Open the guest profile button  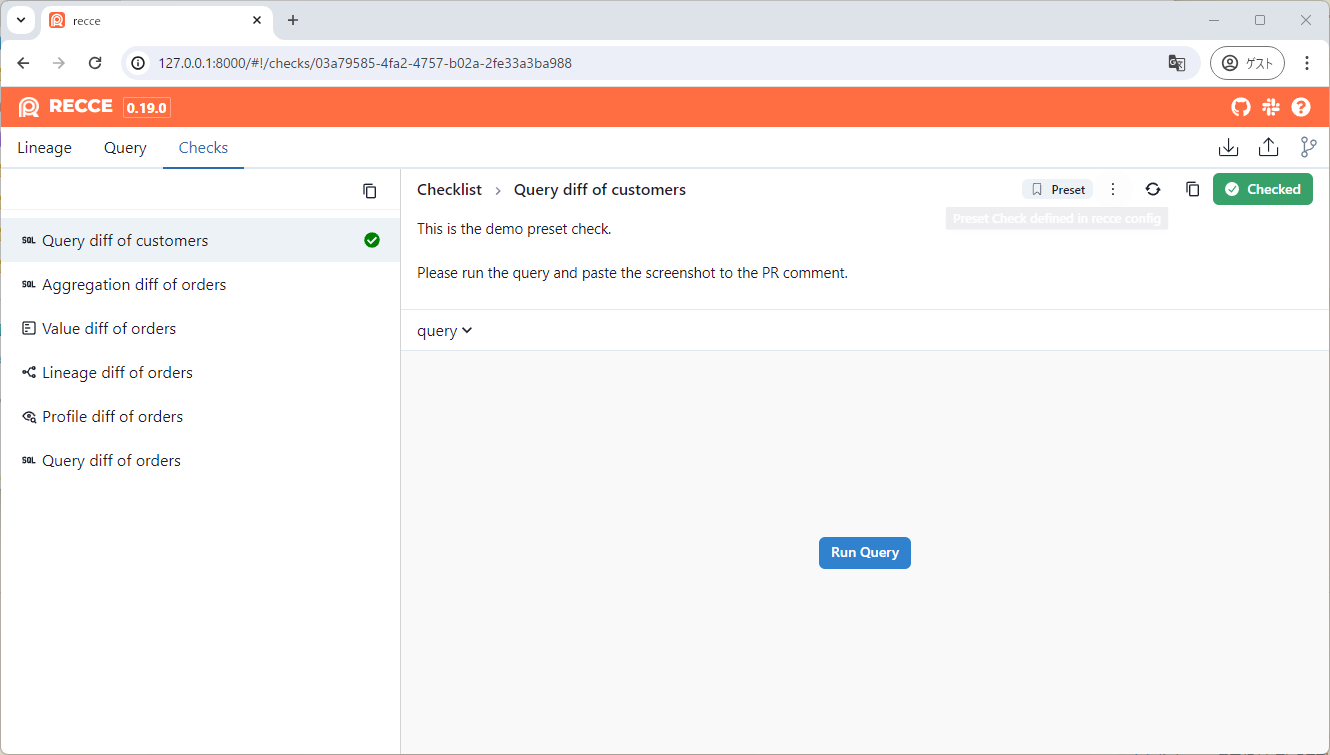point(1247,63)
